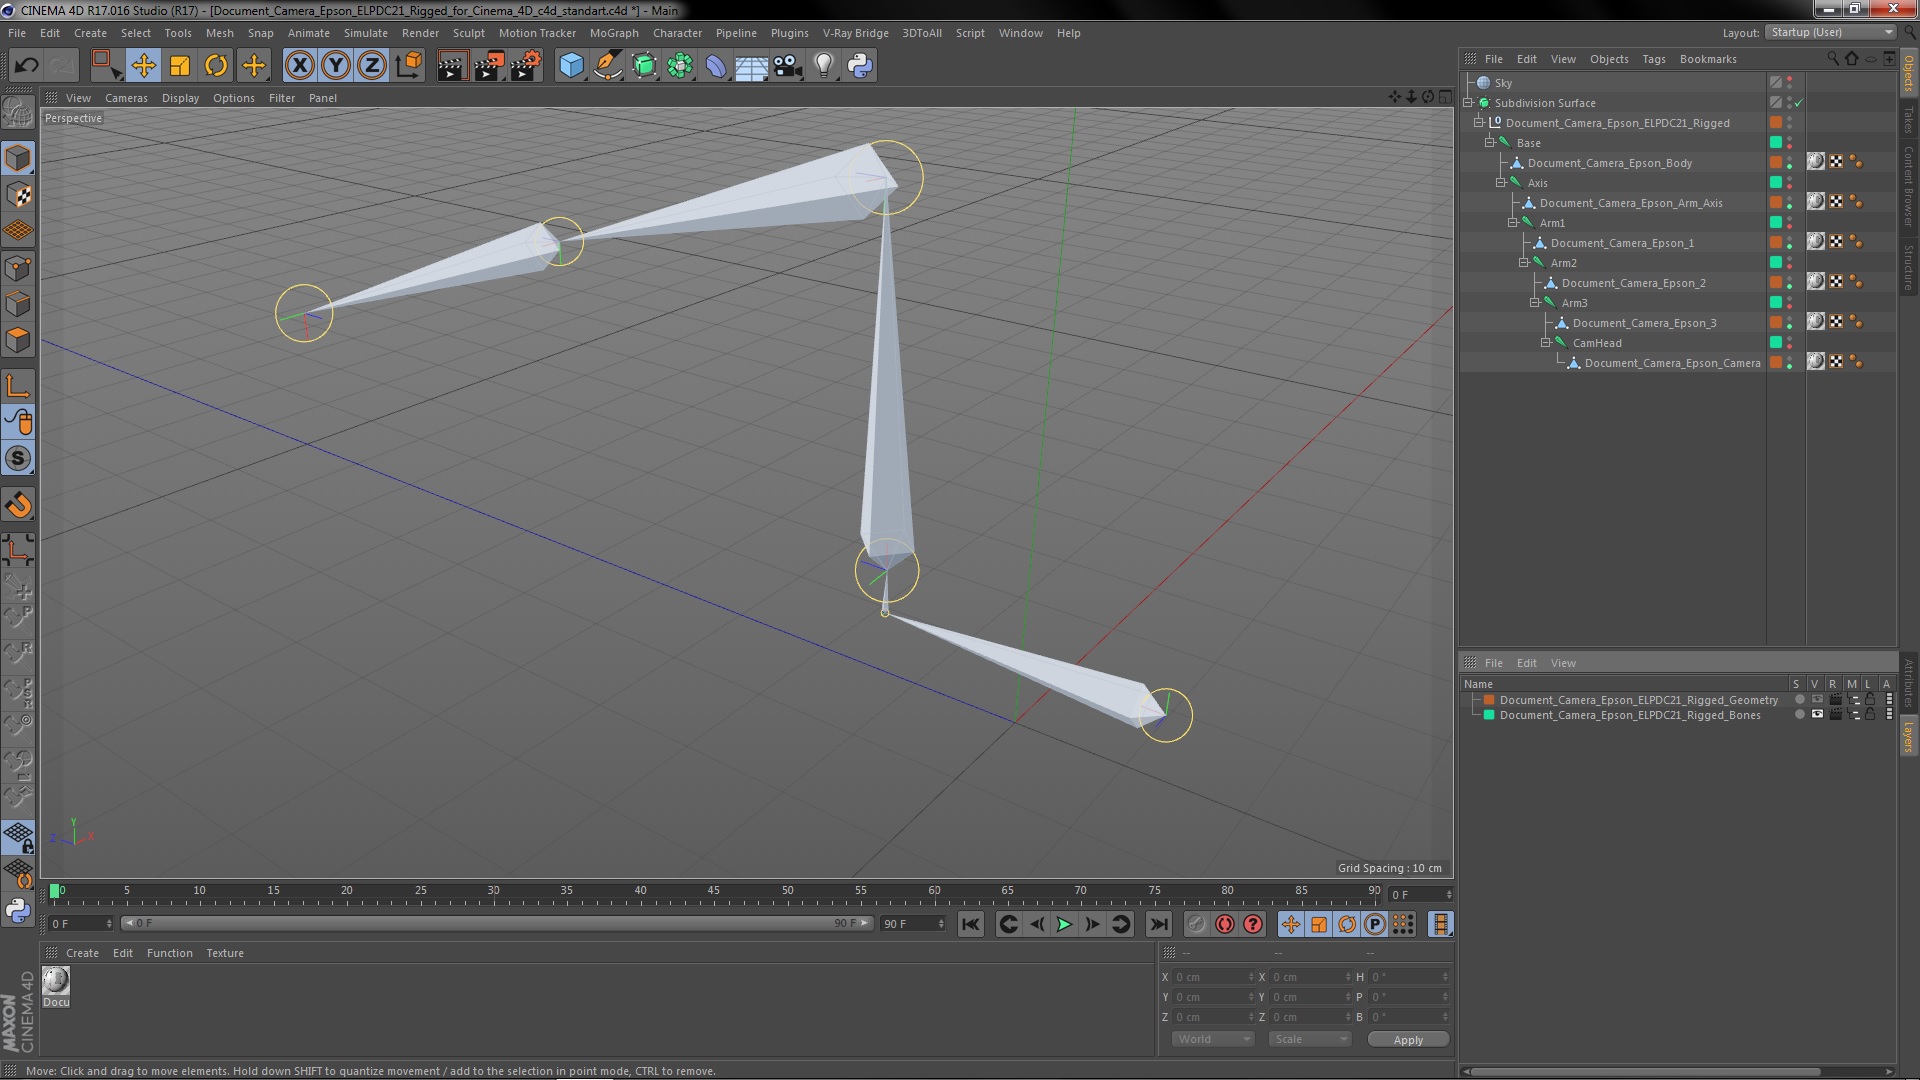Click the Python script icon in toolbar
Screen dimensions: 1920x1080
coord(860,66)
